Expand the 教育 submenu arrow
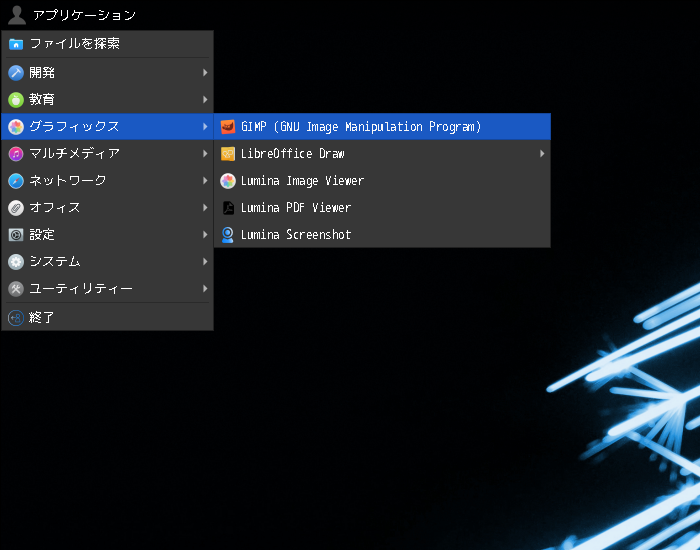This screenshot has height=550, width=700. [x=205, y=100]
